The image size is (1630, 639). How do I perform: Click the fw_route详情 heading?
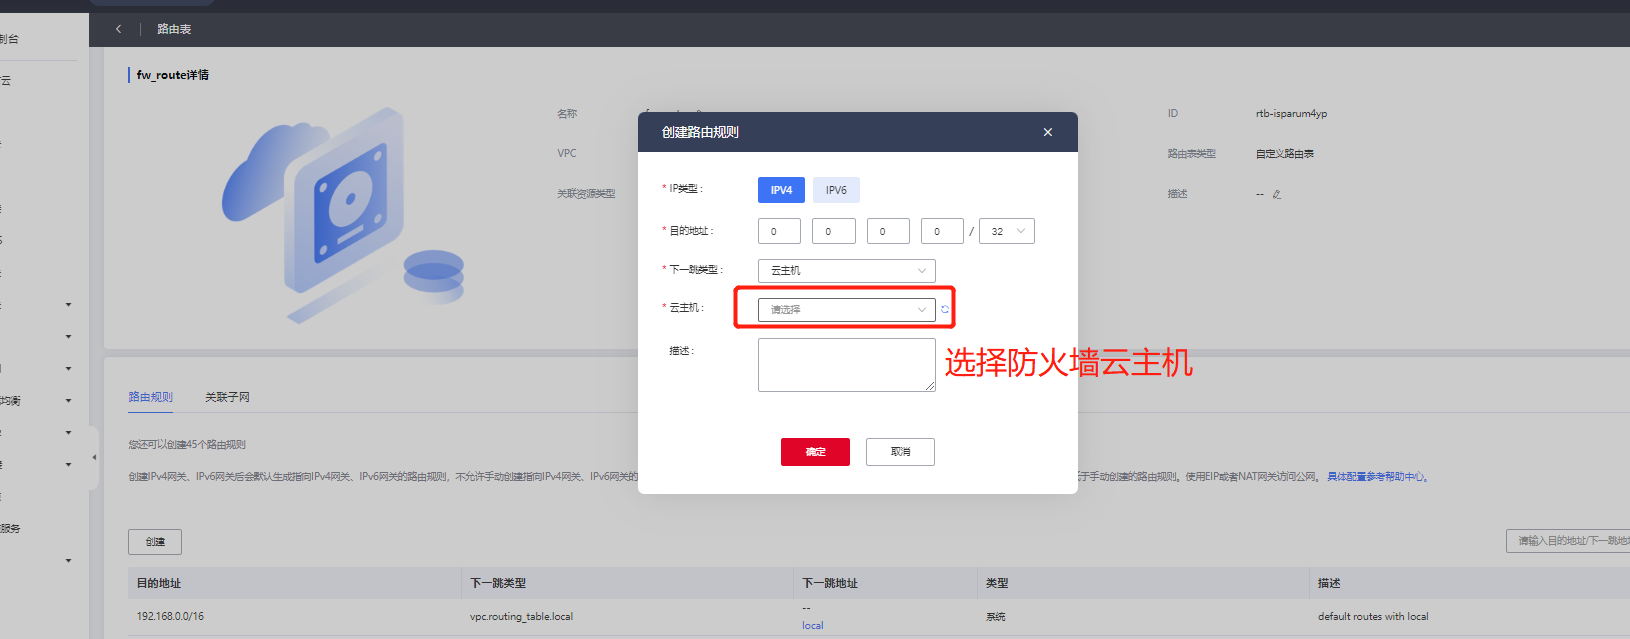tap(173, 75)
